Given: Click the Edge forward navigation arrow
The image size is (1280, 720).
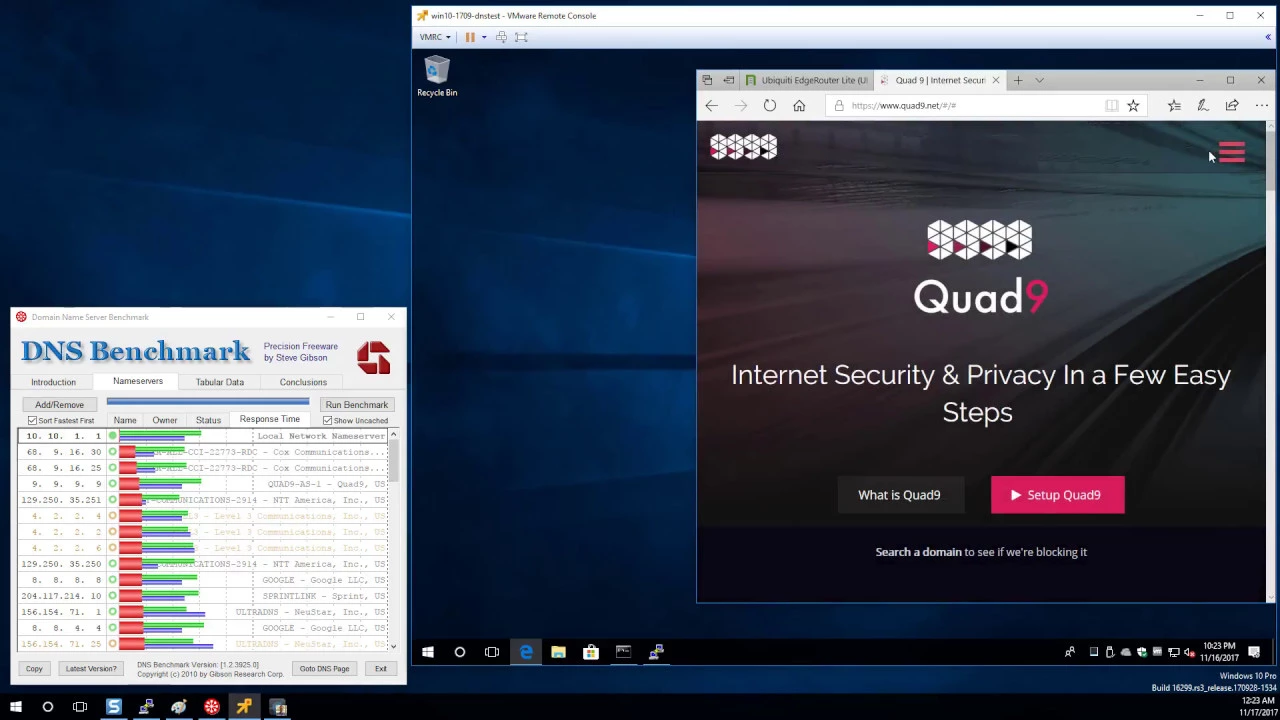Looking at the screenshot, I should point(741,106).
